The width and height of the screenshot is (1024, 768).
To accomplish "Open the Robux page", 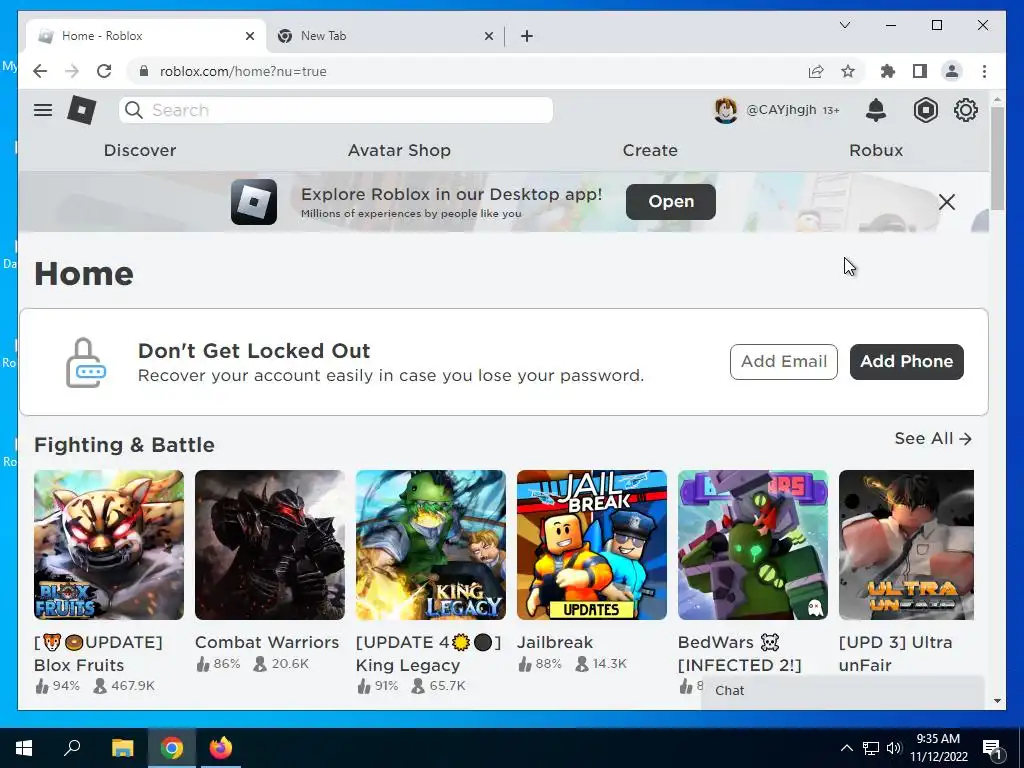I will click(x=876, y=150).
